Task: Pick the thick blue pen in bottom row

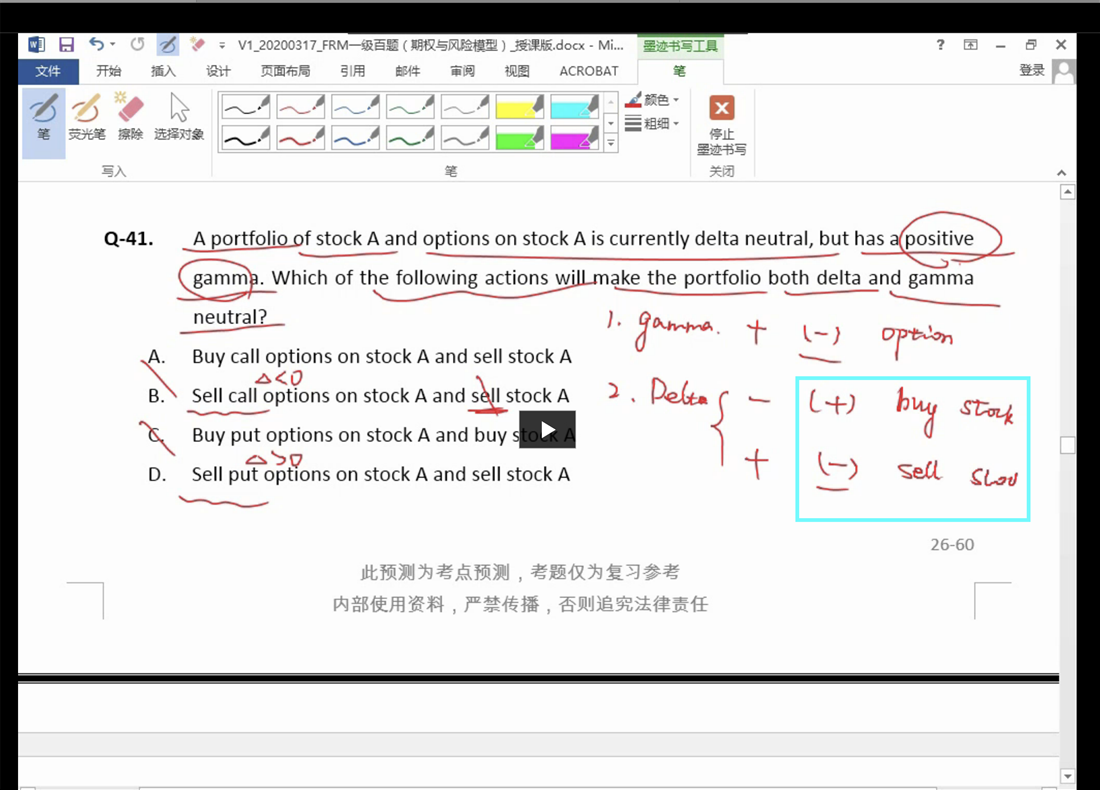Action: [x=355, y=138]
